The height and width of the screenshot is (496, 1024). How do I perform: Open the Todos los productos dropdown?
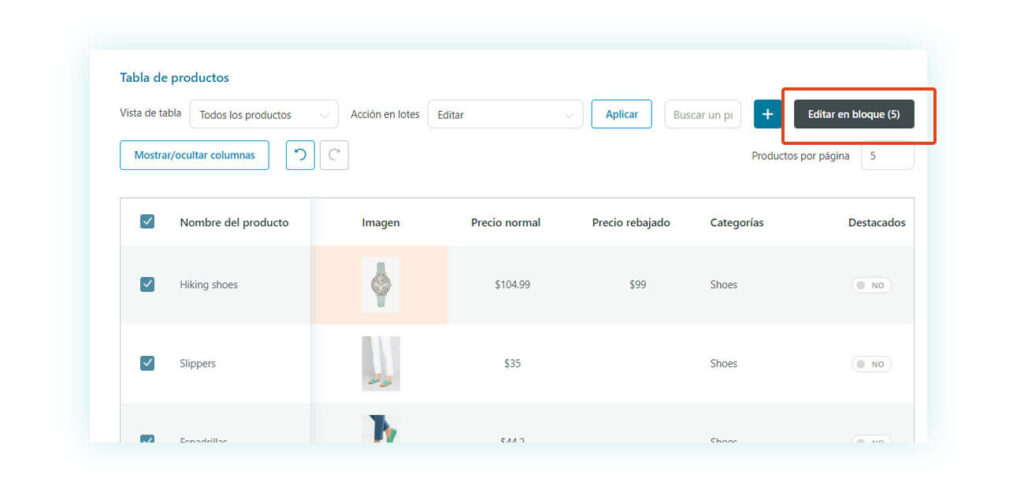(264, 114)
